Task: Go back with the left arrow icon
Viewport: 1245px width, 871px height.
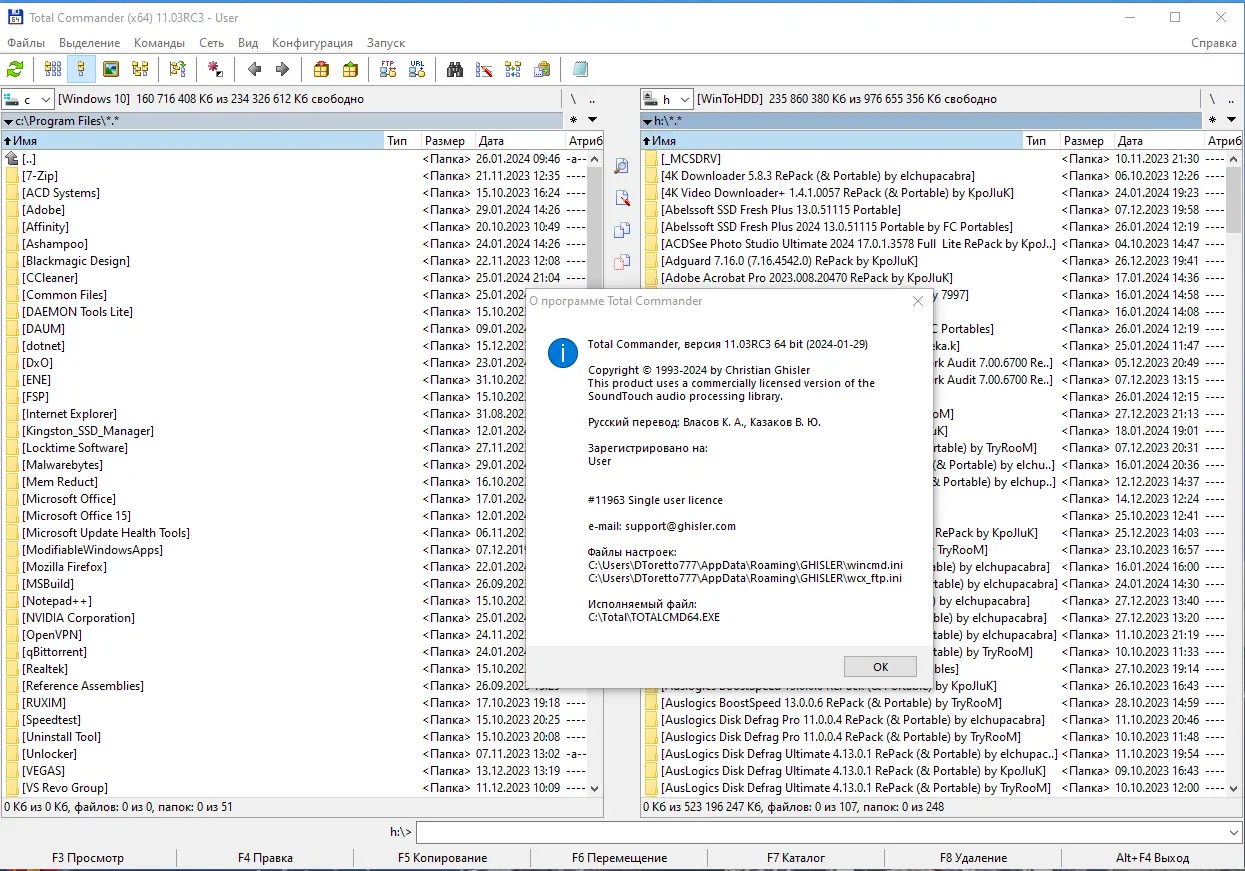Action: 254,69
